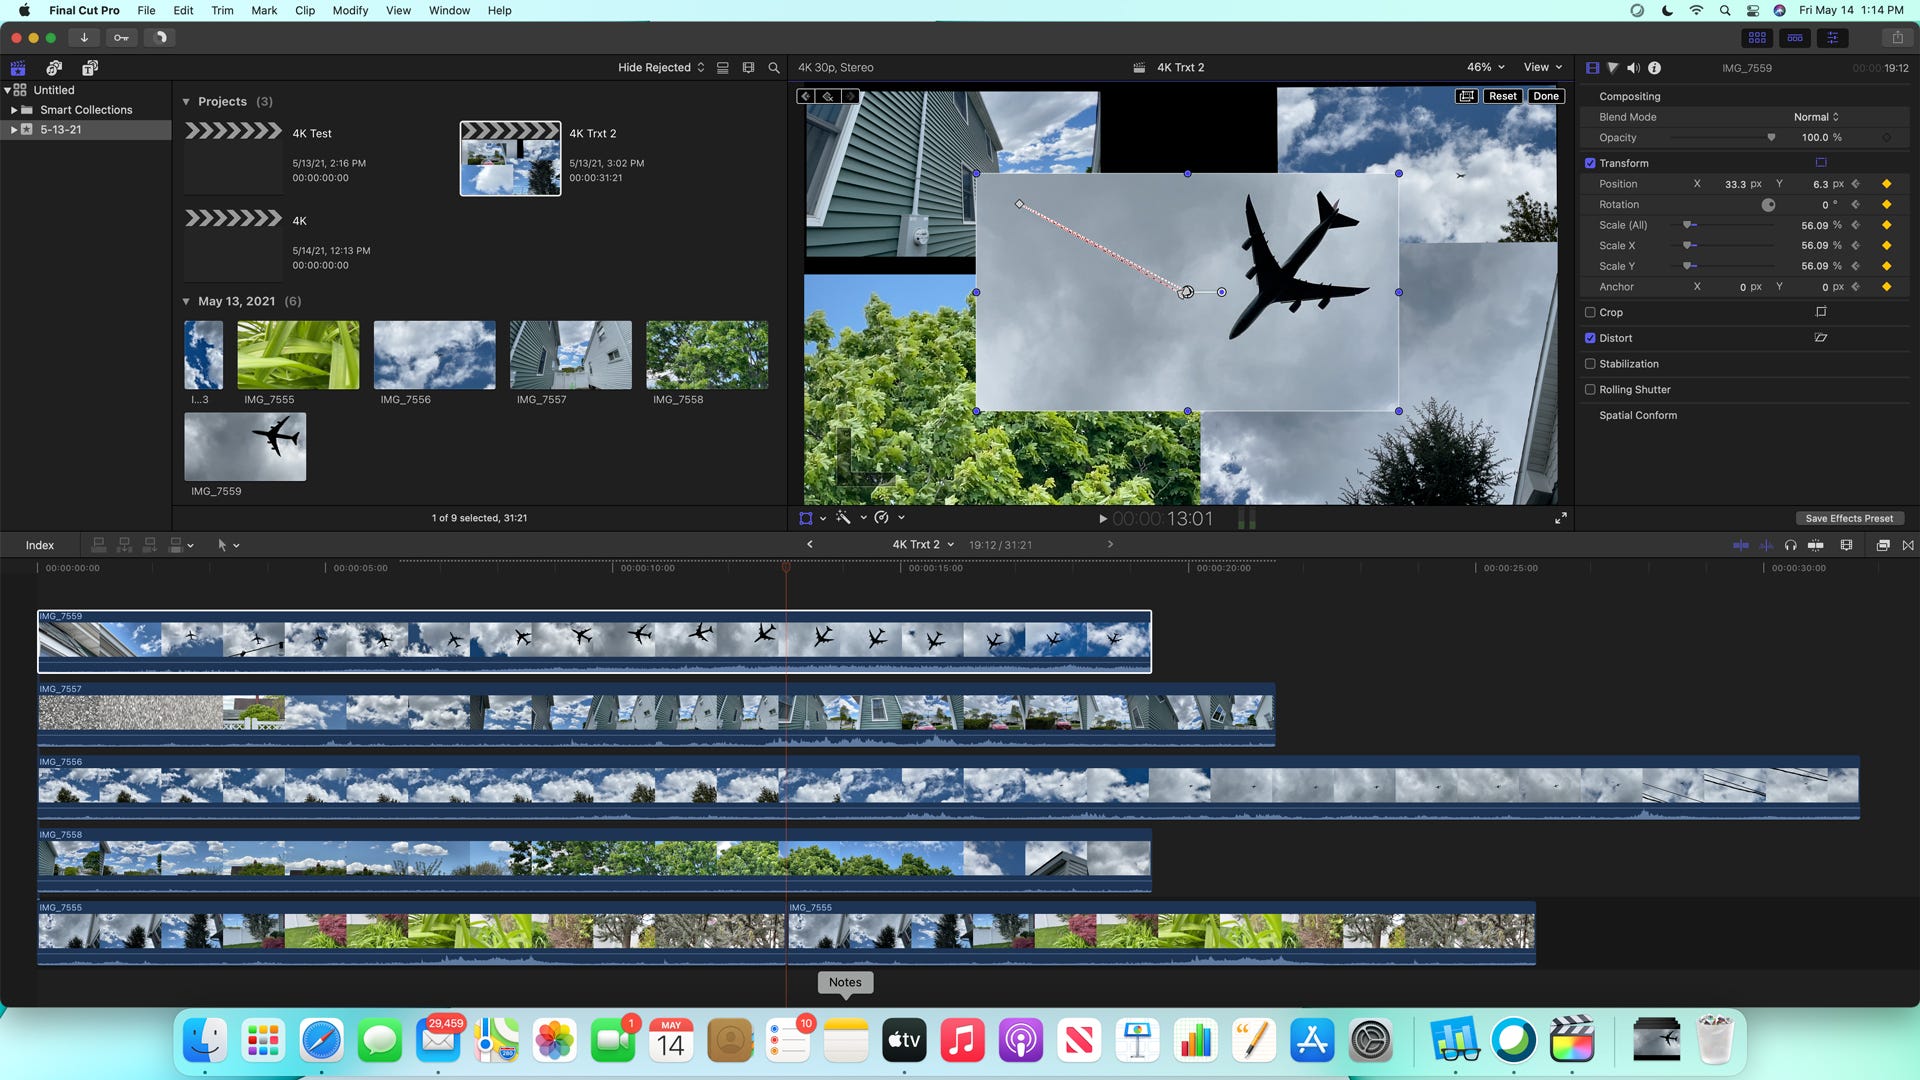Image resolution: width=1920 pixels, height=1080 pixels.
Task: Open the Info inspector tab
Action: [x=1655, y=68]
